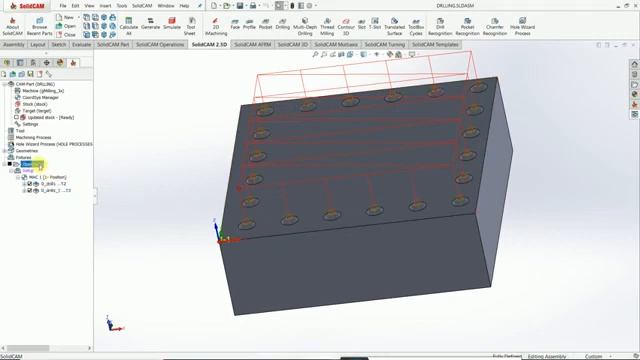Image resolution: width=640 pixels, height=360 pixels.
Task: Add a Profile operation
Action: [x=249, y=24]
